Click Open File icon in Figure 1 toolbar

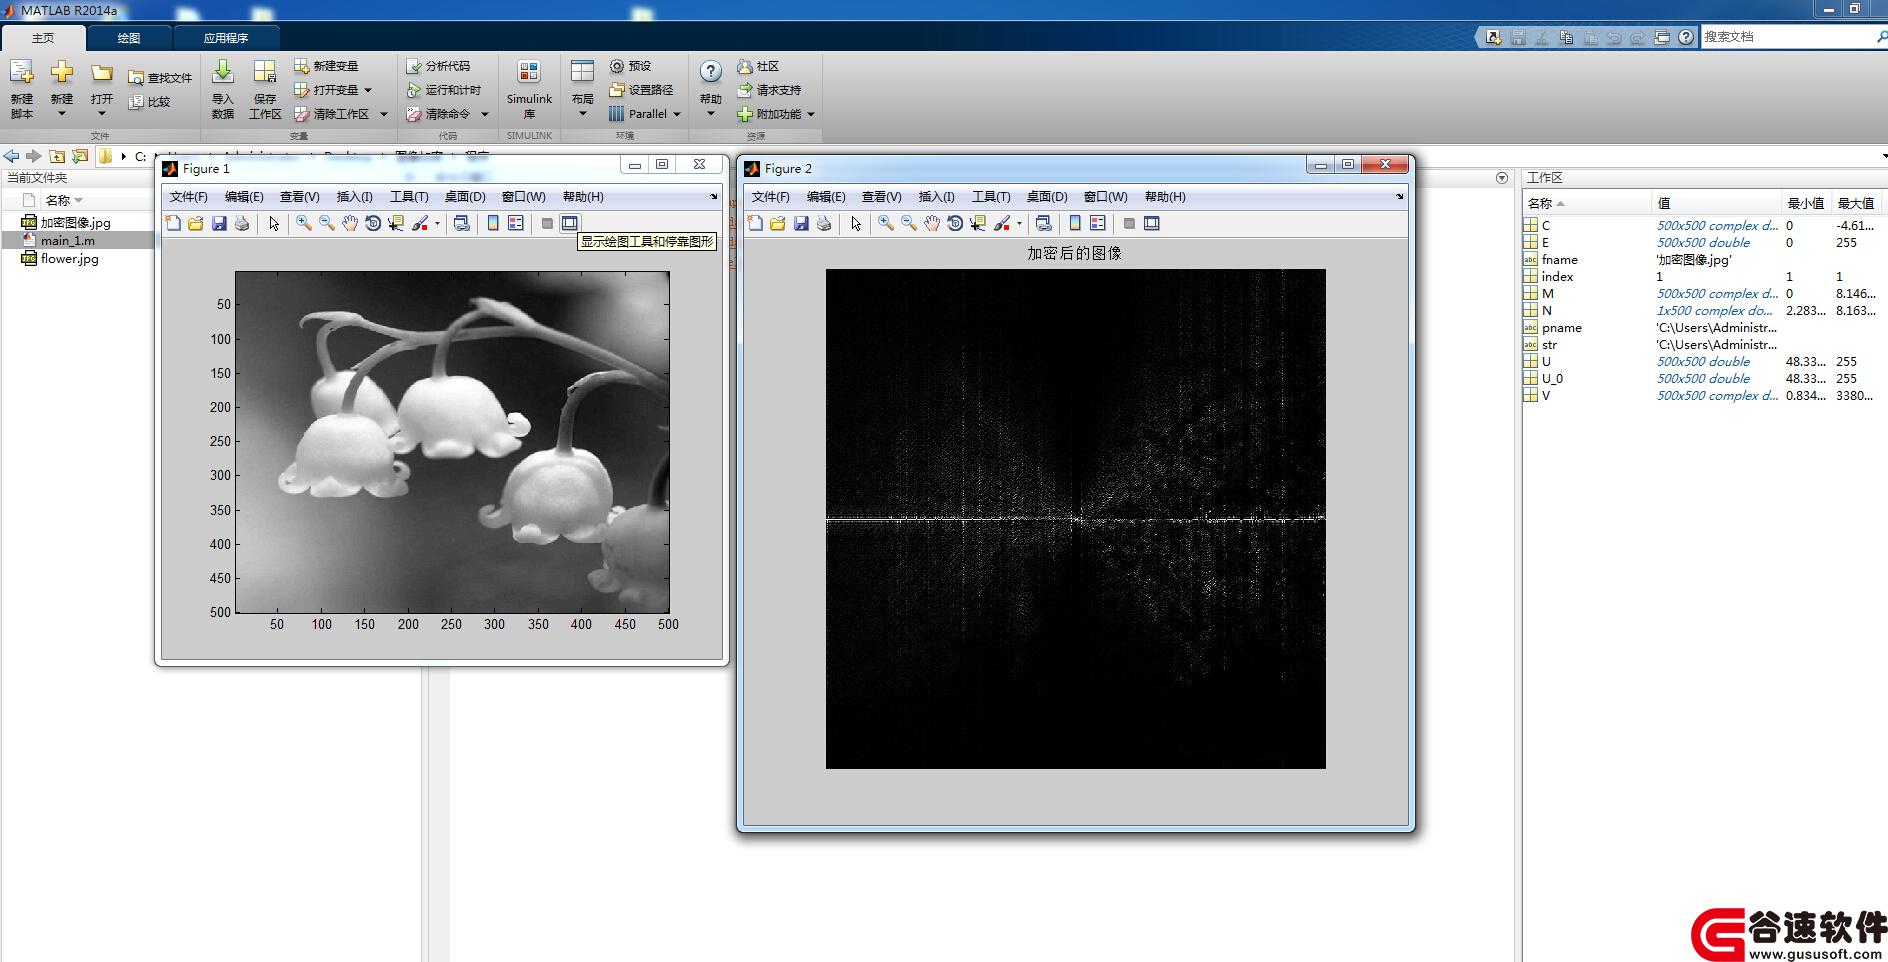click(196, 223)
